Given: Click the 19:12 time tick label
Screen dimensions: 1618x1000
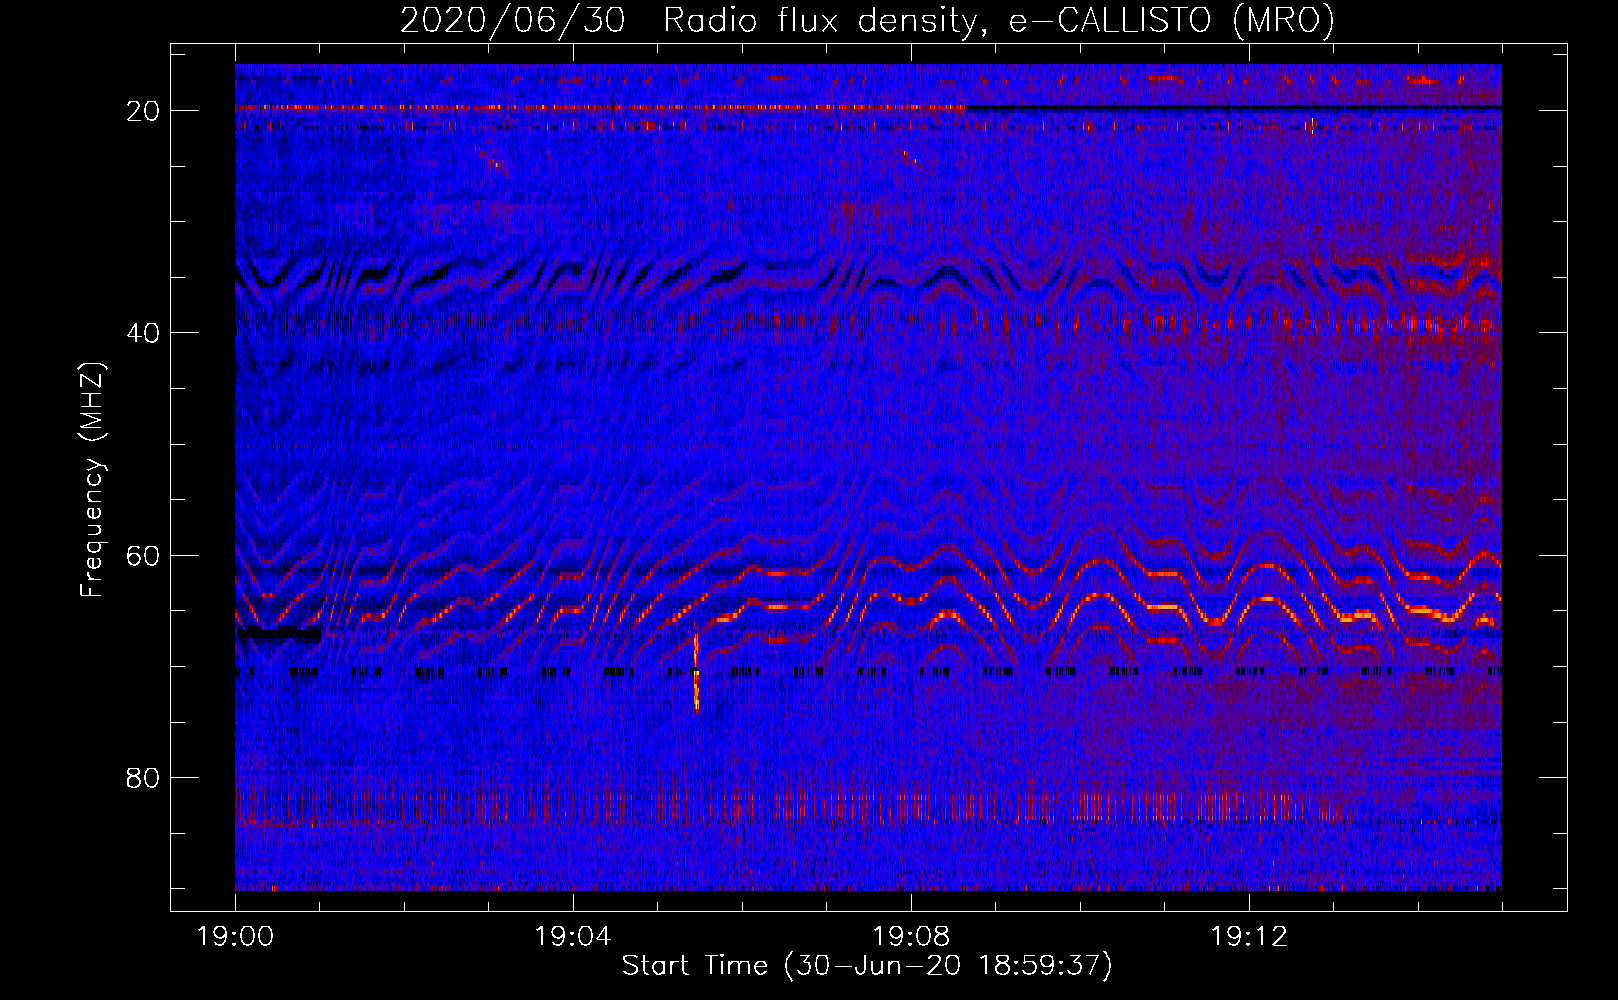Looking at the screenshot, I should [x=1249, y=937].
